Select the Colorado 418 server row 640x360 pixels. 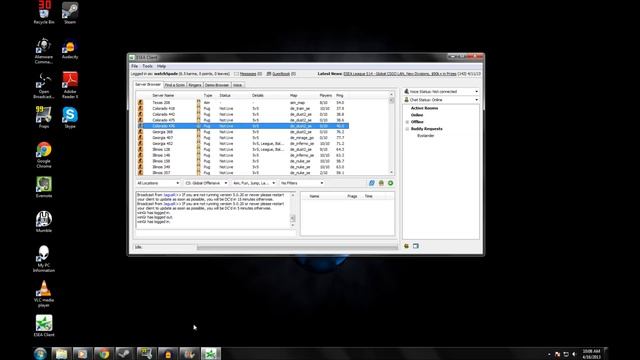(242, 109)
